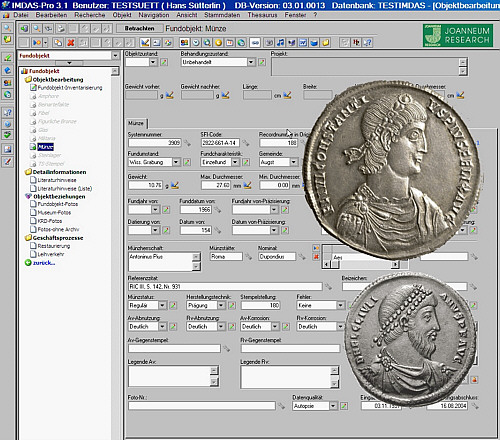Click the zurück... link in the tree

pyautogui.click(x=43, y=263)
